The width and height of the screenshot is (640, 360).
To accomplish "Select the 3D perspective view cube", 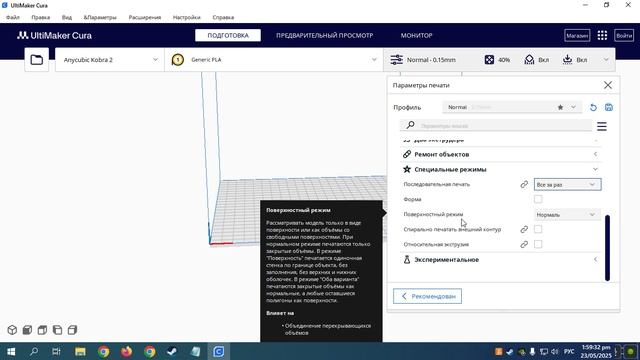I will pyautogui.click(x=12, y=330).
